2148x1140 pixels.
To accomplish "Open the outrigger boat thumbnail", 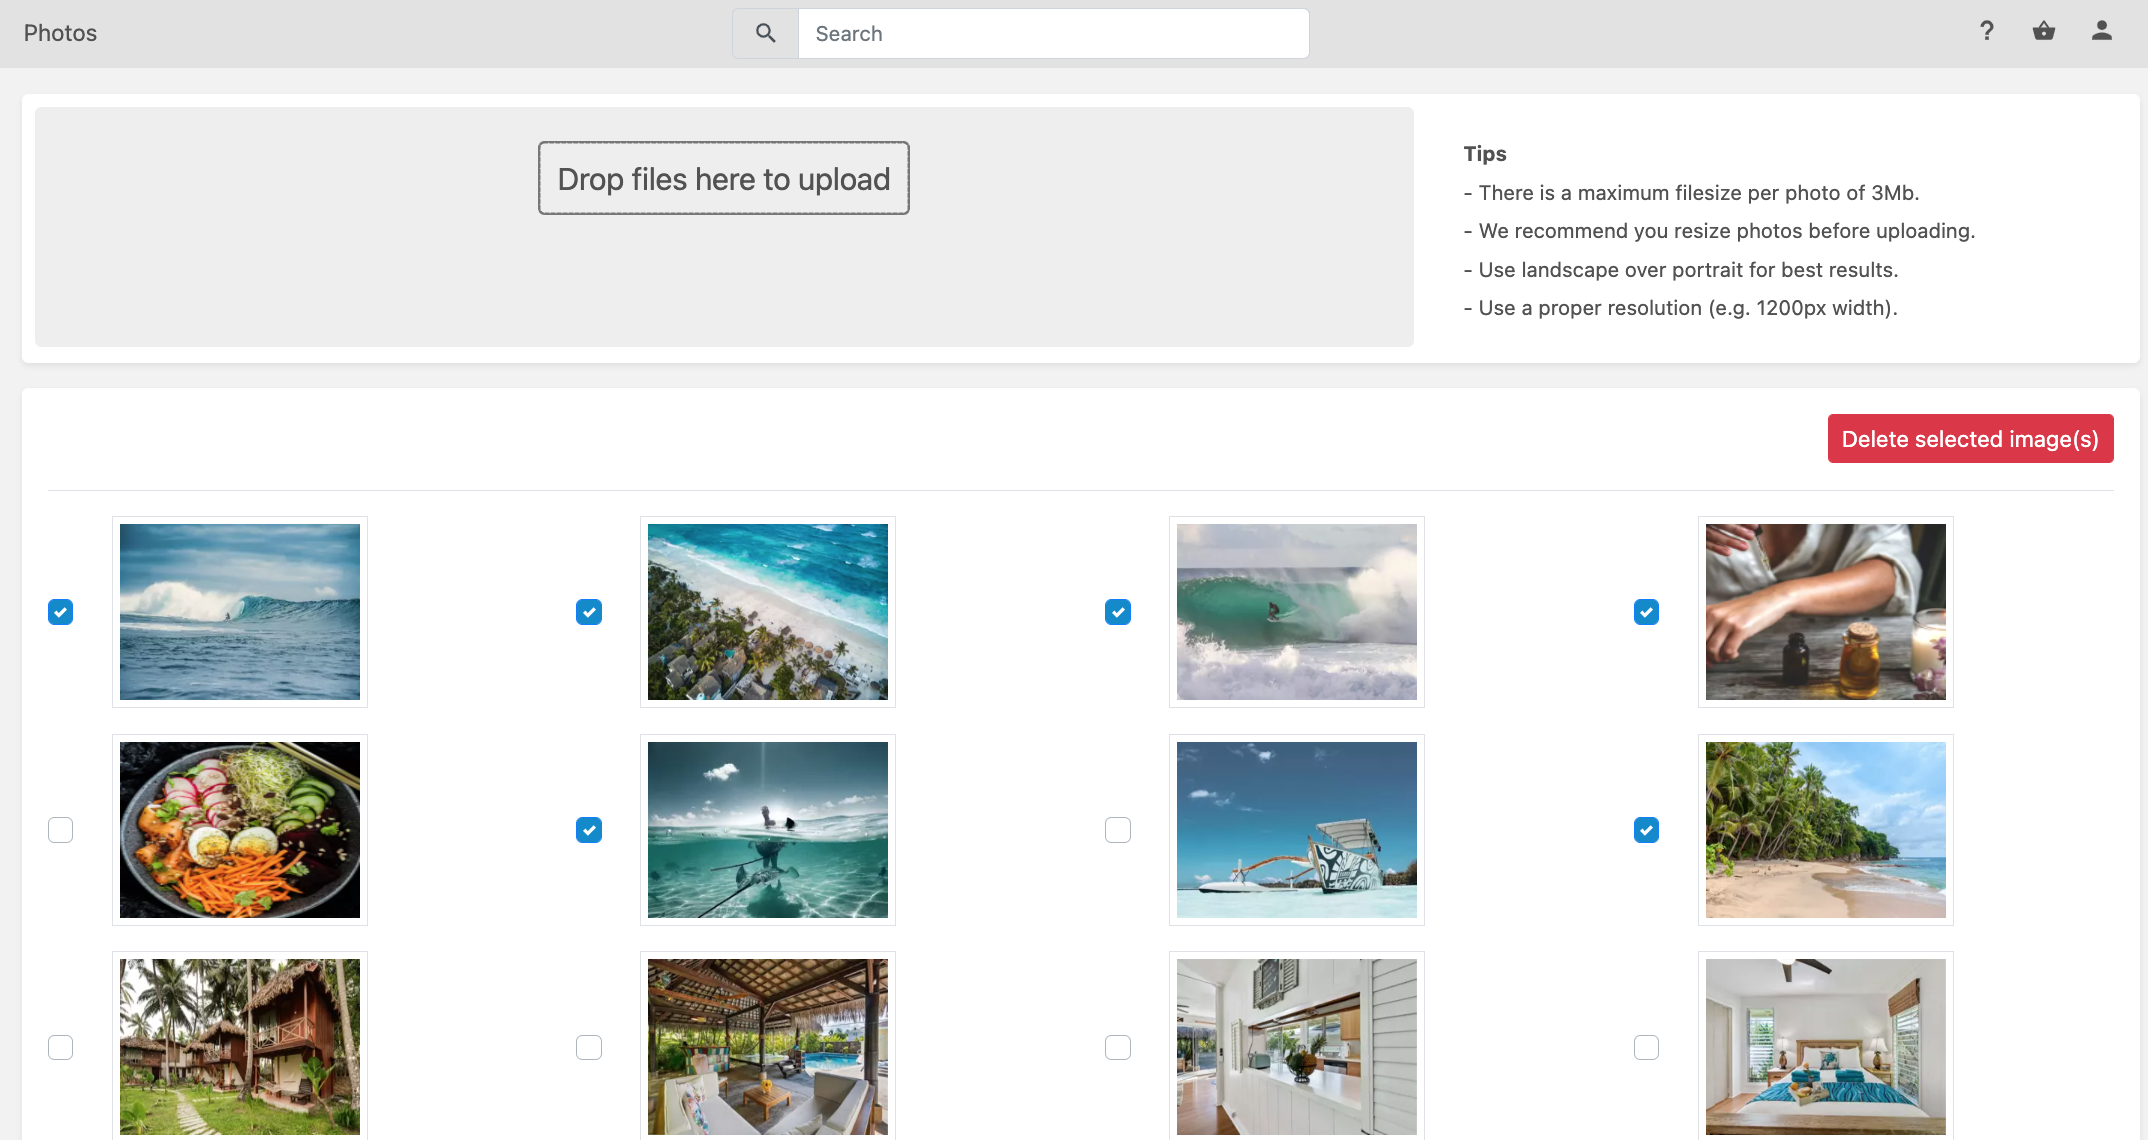I will click(x=1297, y=830).
